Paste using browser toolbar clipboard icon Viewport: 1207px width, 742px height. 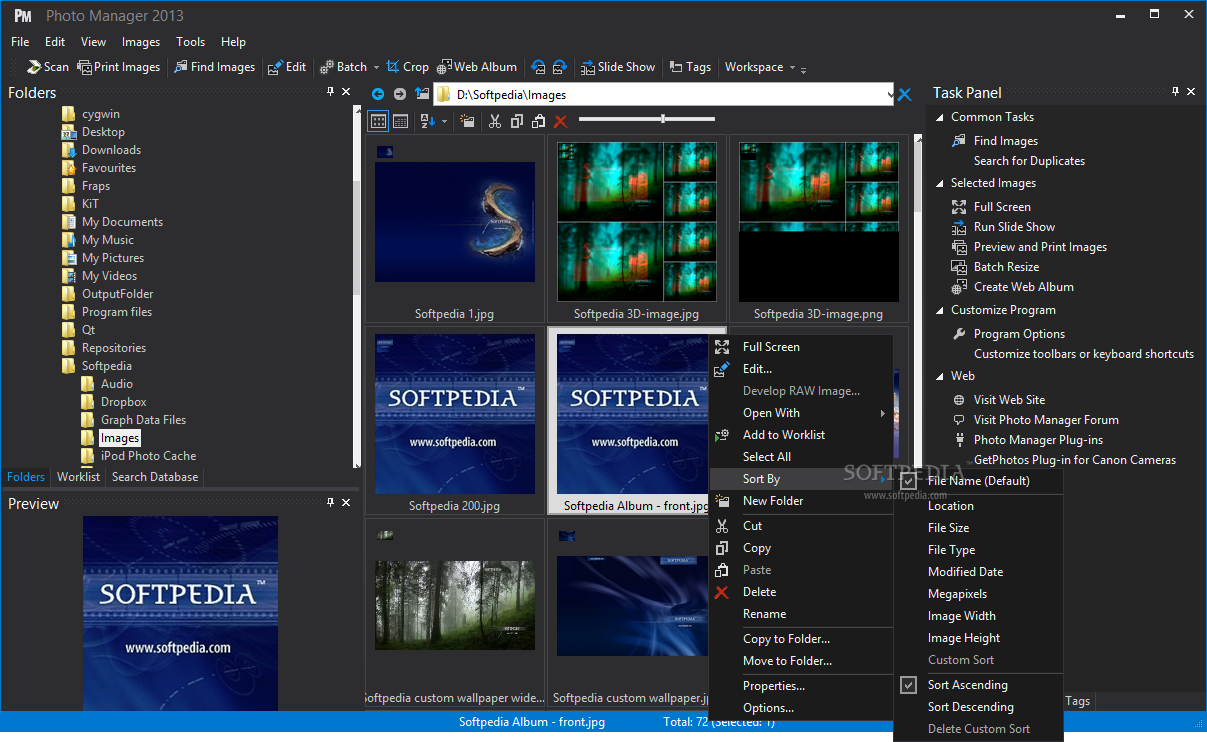click(x=538, y=121)
